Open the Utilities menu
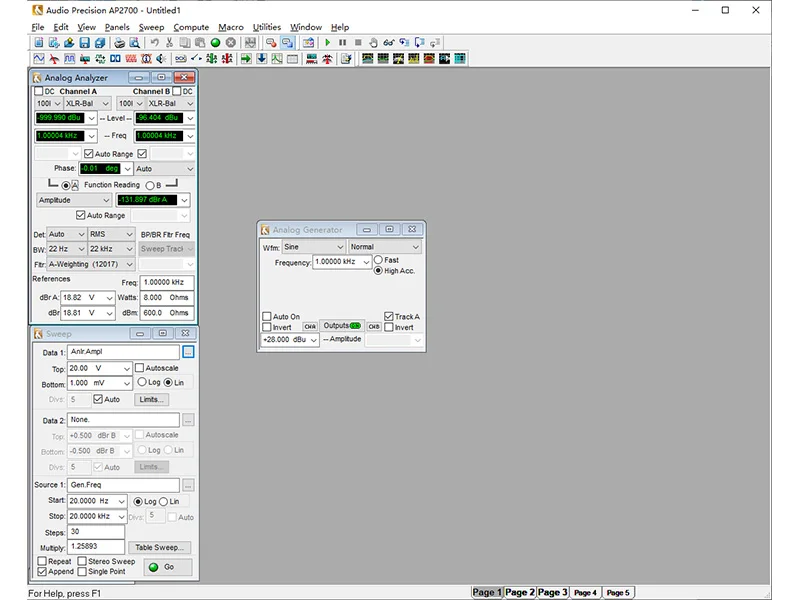800x600 pixels. [x=266, y=28]
